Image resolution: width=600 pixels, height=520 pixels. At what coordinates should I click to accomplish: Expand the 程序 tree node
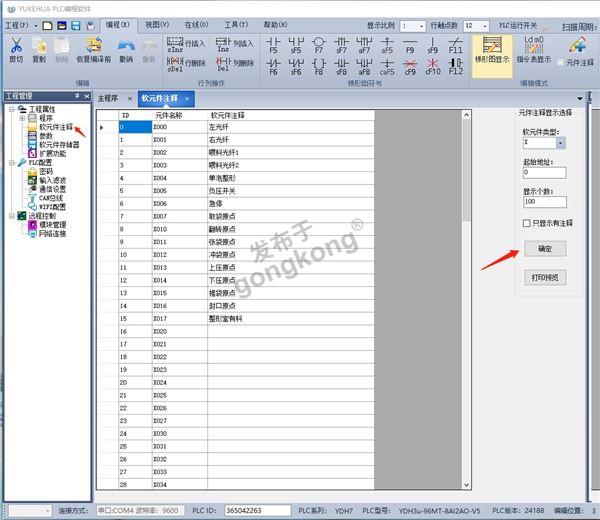click(x=21, y=118)
